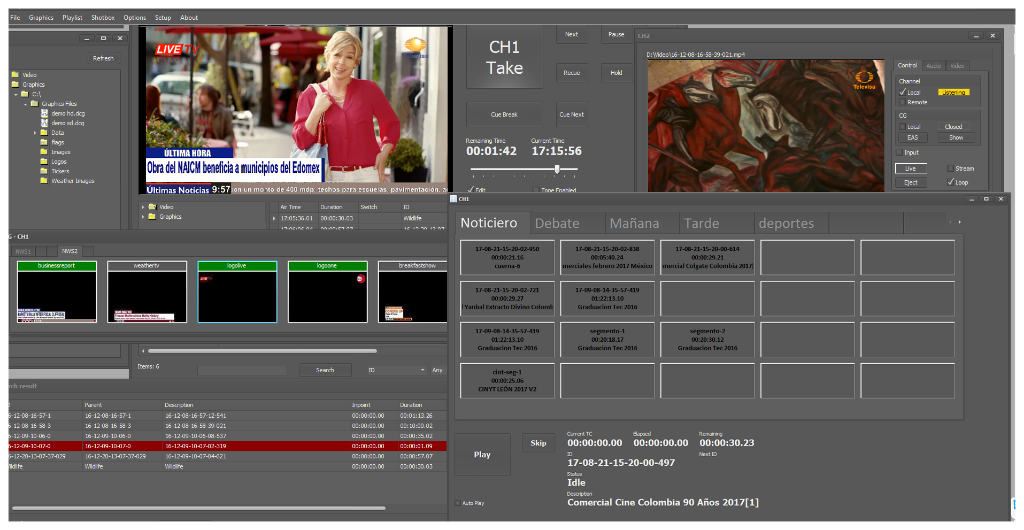Toggle the Channel Remote checkbox
The image size is (1024, 530).
tap(903, 102)
